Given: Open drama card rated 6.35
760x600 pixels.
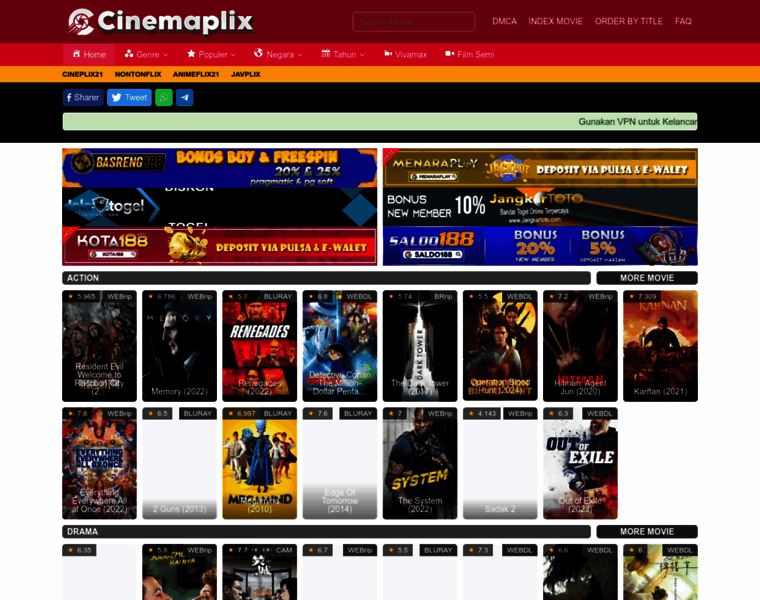Looking at the screenshot, I should point(99,572).
